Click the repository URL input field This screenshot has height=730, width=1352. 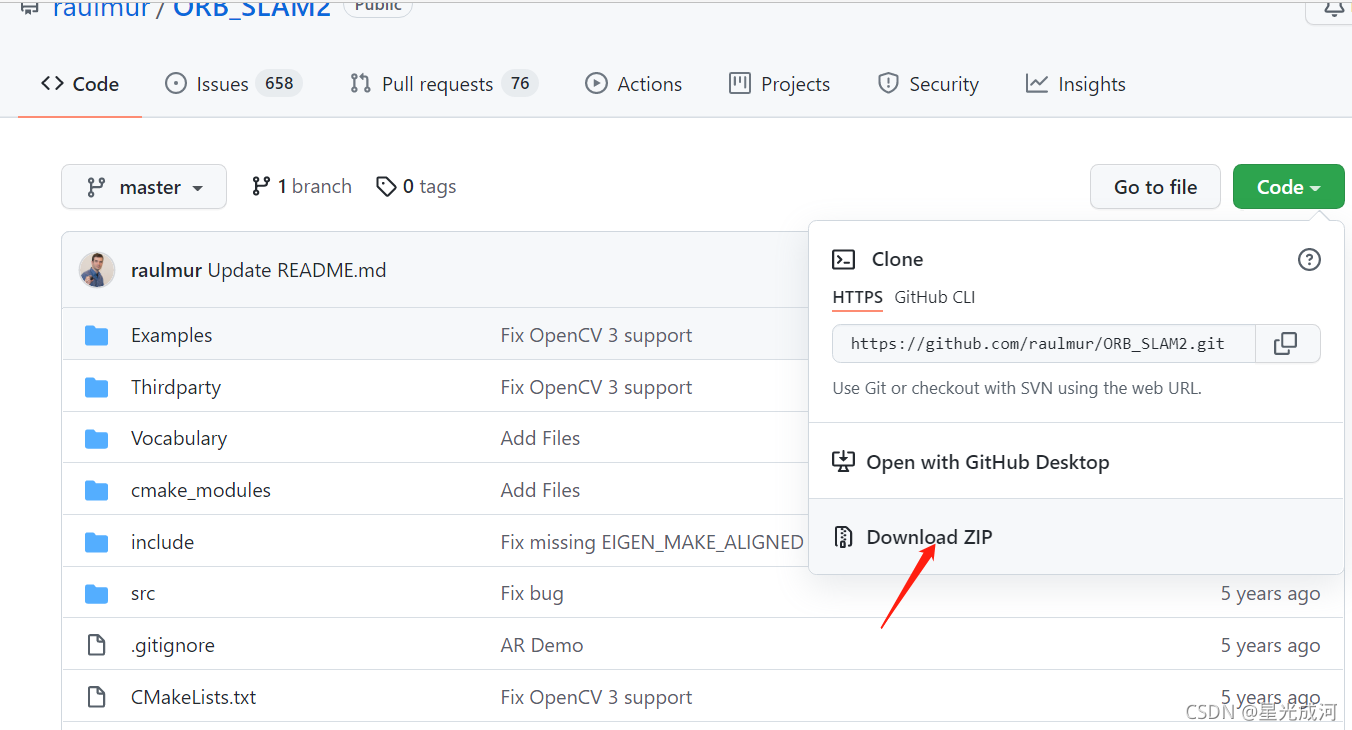(x=1044, y=343)
